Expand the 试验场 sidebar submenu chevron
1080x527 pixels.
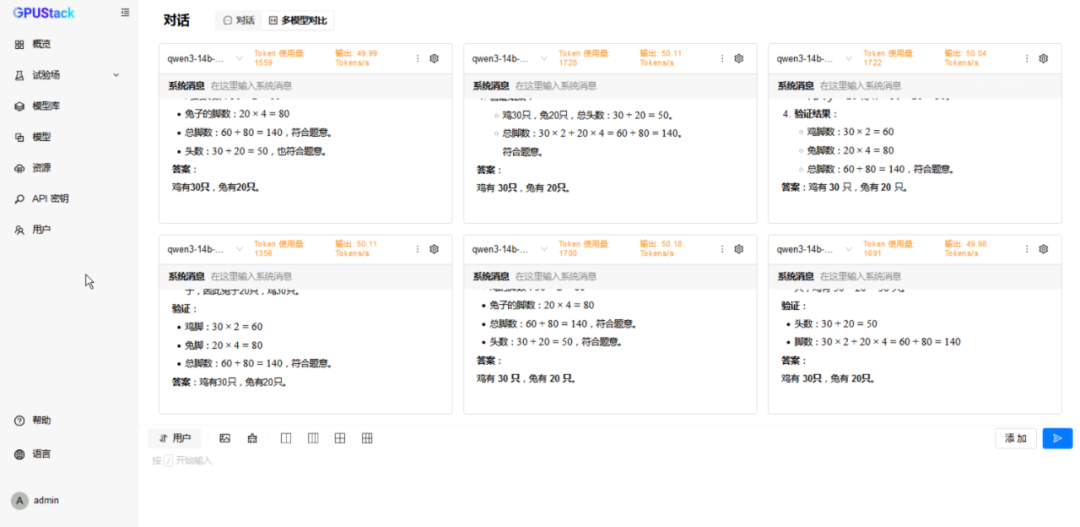[116, 74]
